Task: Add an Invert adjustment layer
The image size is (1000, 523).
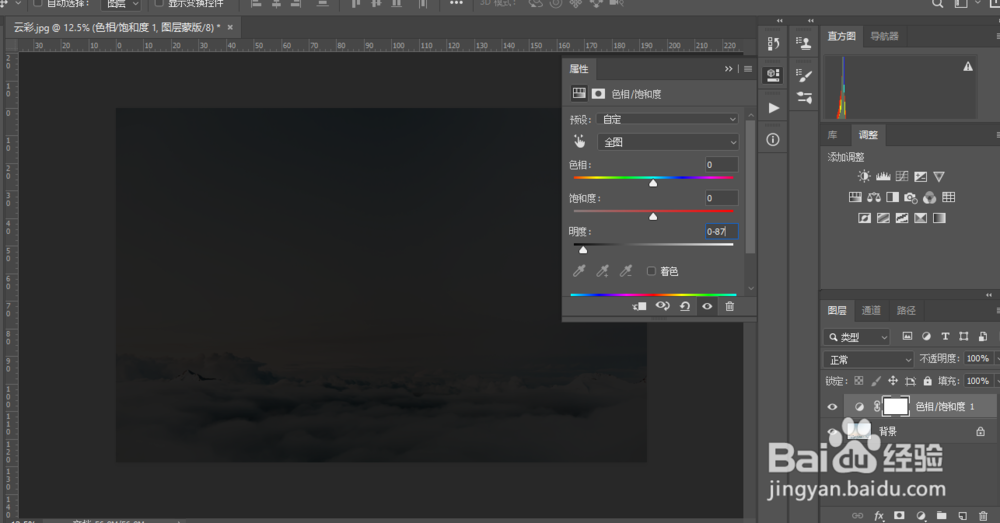Action: (x=864, y=218)
